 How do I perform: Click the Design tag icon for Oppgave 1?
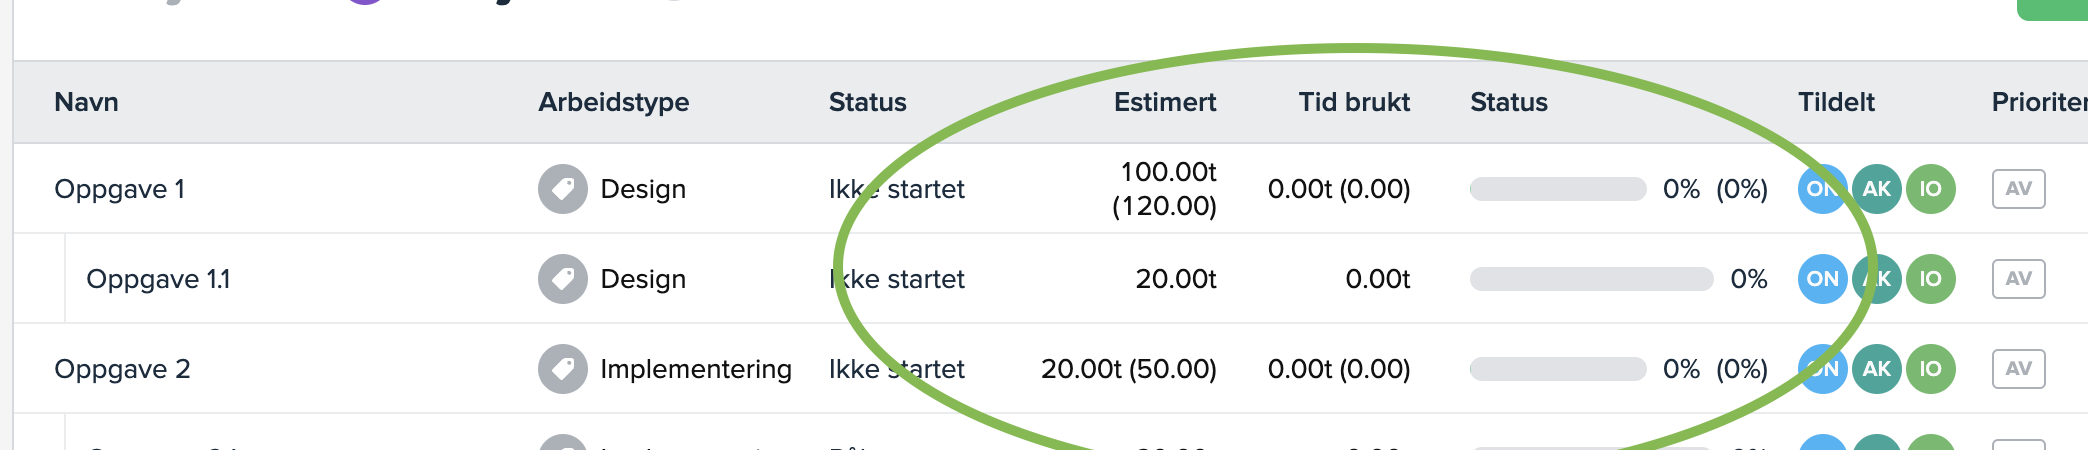point(563,189)
